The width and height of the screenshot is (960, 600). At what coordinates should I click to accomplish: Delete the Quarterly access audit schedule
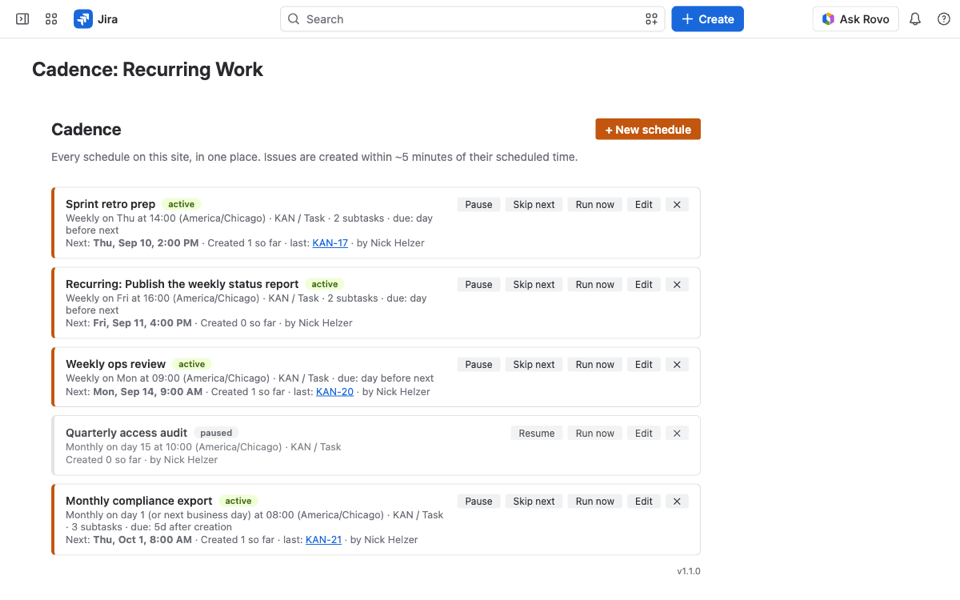coord(677,433)
